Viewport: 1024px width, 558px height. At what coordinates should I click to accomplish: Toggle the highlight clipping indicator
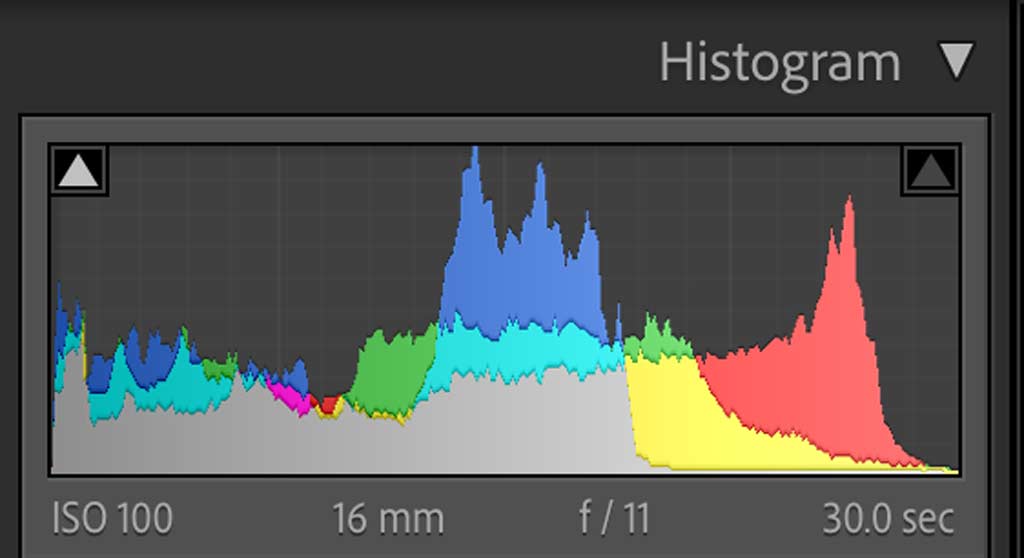(931, 172)
